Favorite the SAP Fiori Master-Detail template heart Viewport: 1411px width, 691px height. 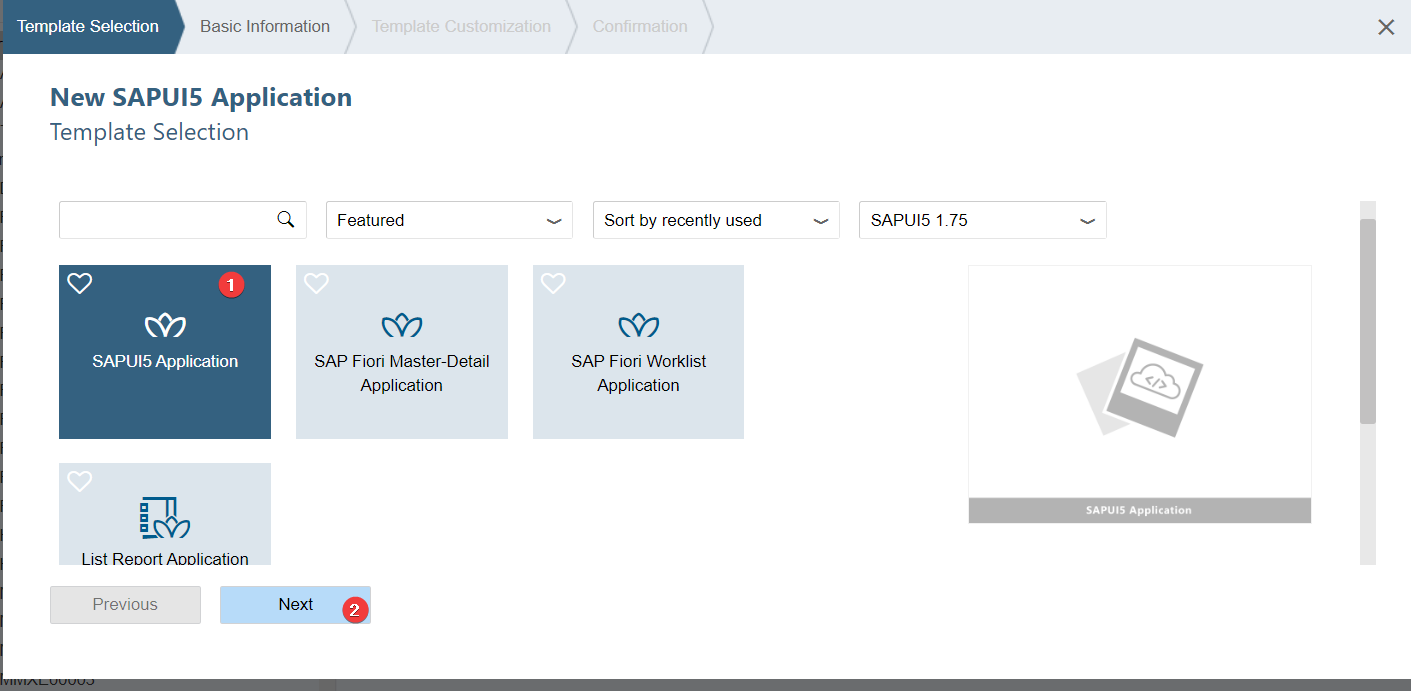tap(316, 283)
